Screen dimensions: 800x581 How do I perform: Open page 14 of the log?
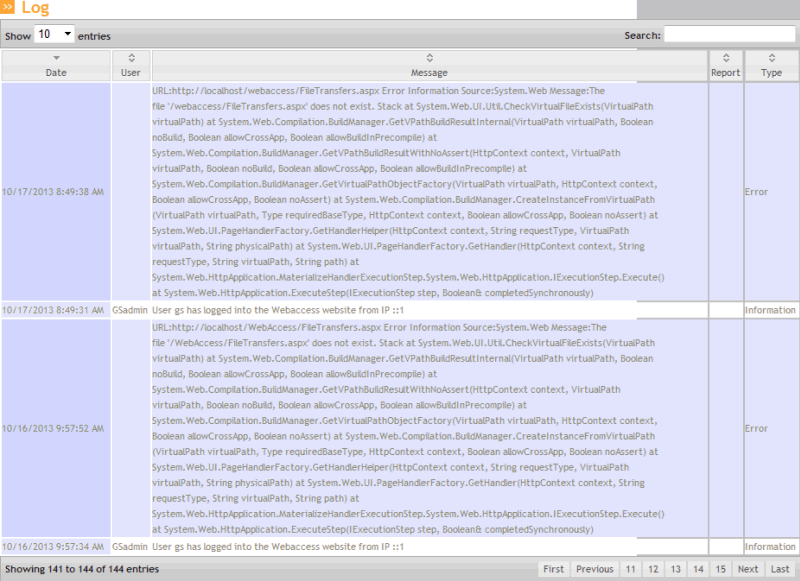(699, 569)
